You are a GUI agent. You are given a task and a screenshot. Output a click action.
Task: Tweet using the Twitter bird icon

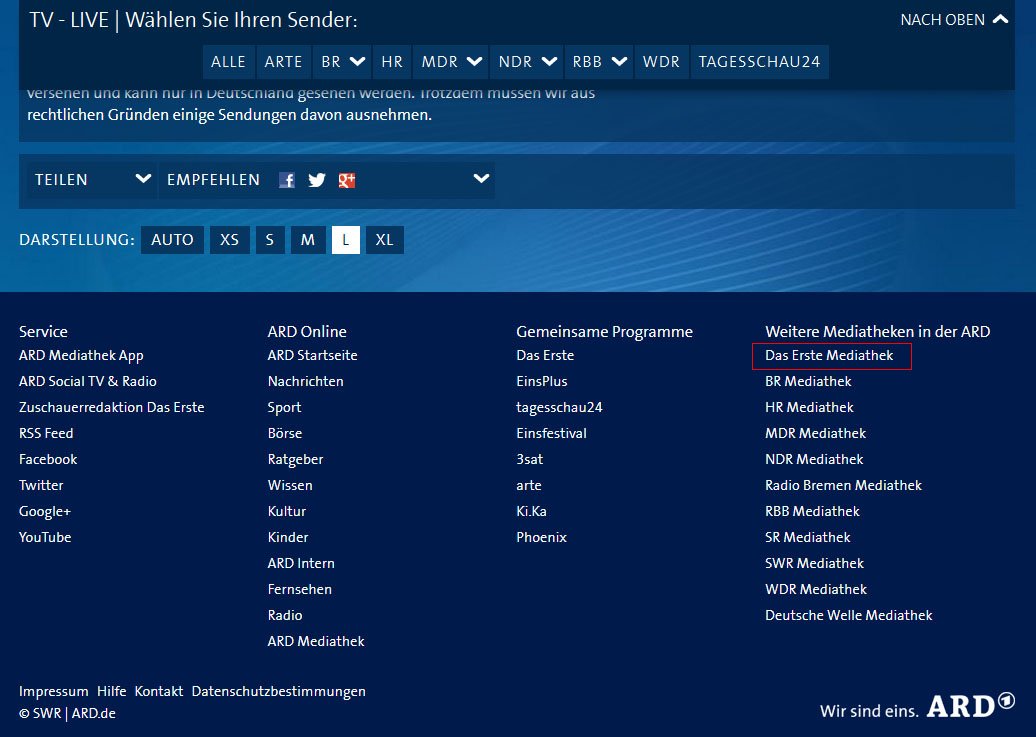click(317, 180)
